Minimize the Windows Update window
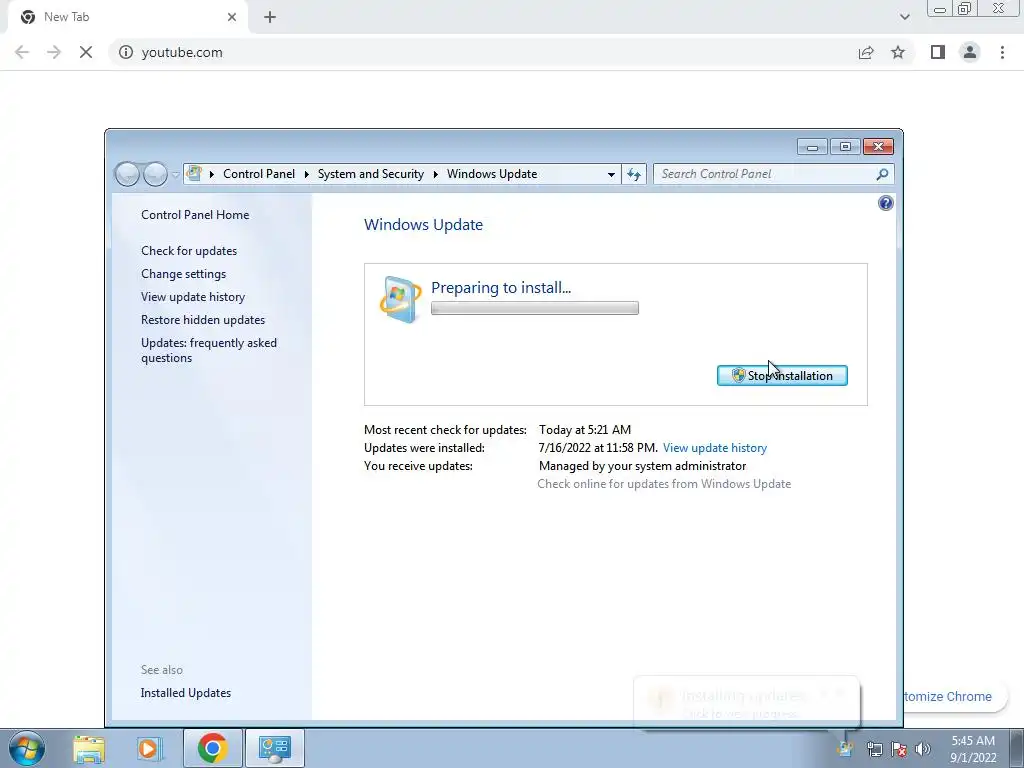1024x768 pixels. click(x=812, y=147)
